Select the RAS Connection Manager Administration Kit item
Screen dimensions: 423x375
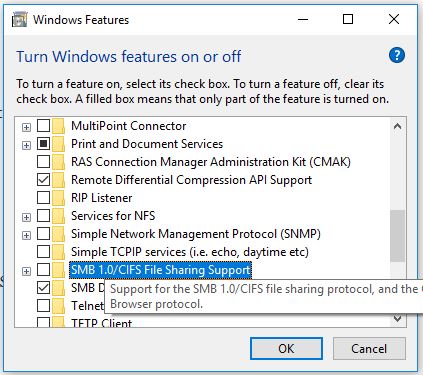(x=211, y=162)
